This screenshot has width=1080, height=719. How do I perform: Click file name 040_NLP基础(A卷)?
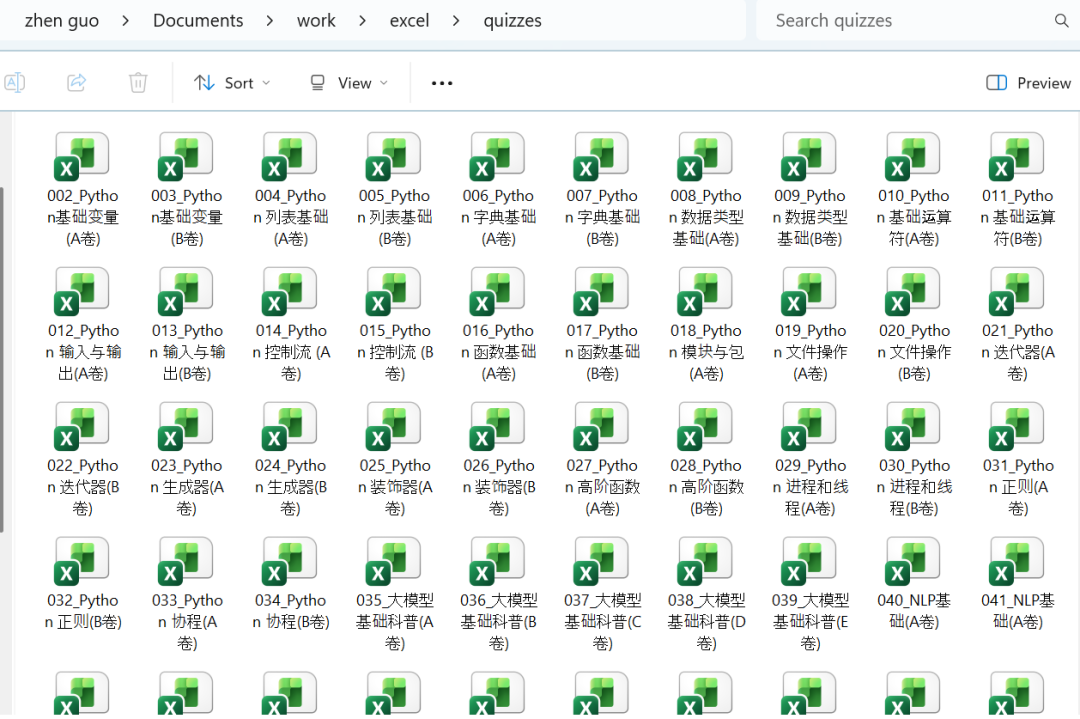pos(914,611)
